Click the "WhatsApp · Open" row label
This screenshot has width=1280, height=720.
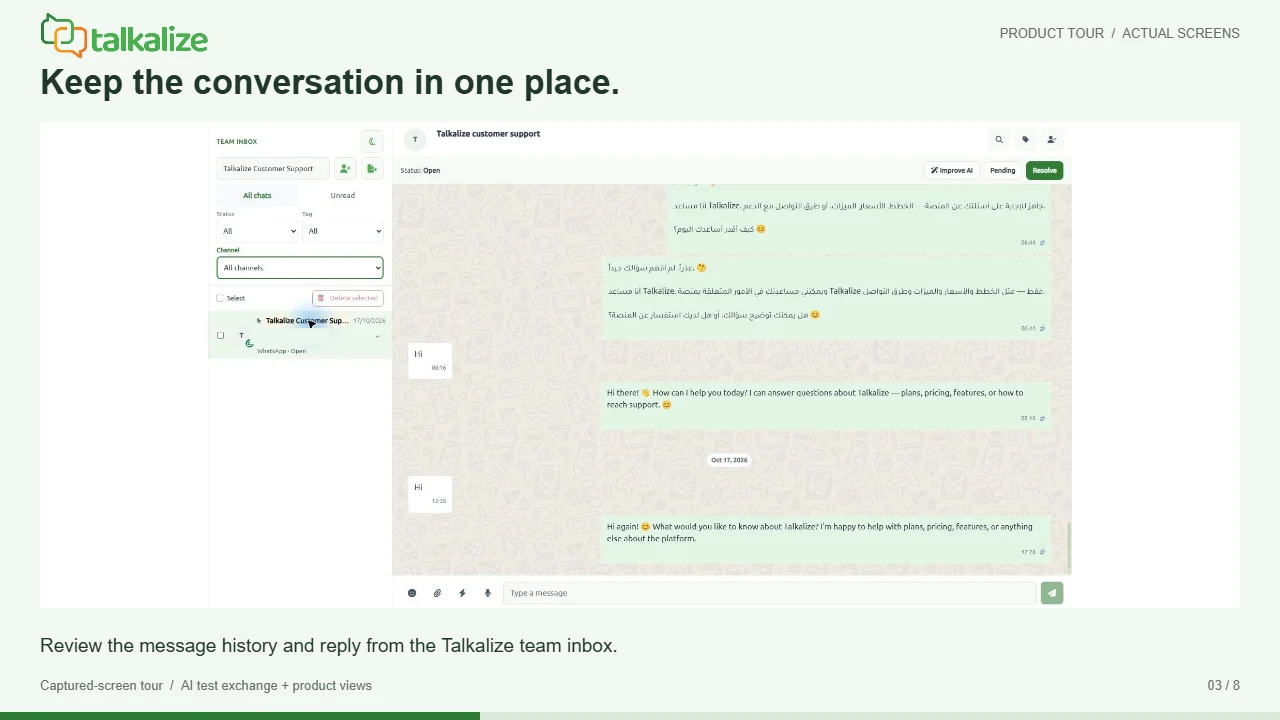pyautogui.click(x=282, y=351)
